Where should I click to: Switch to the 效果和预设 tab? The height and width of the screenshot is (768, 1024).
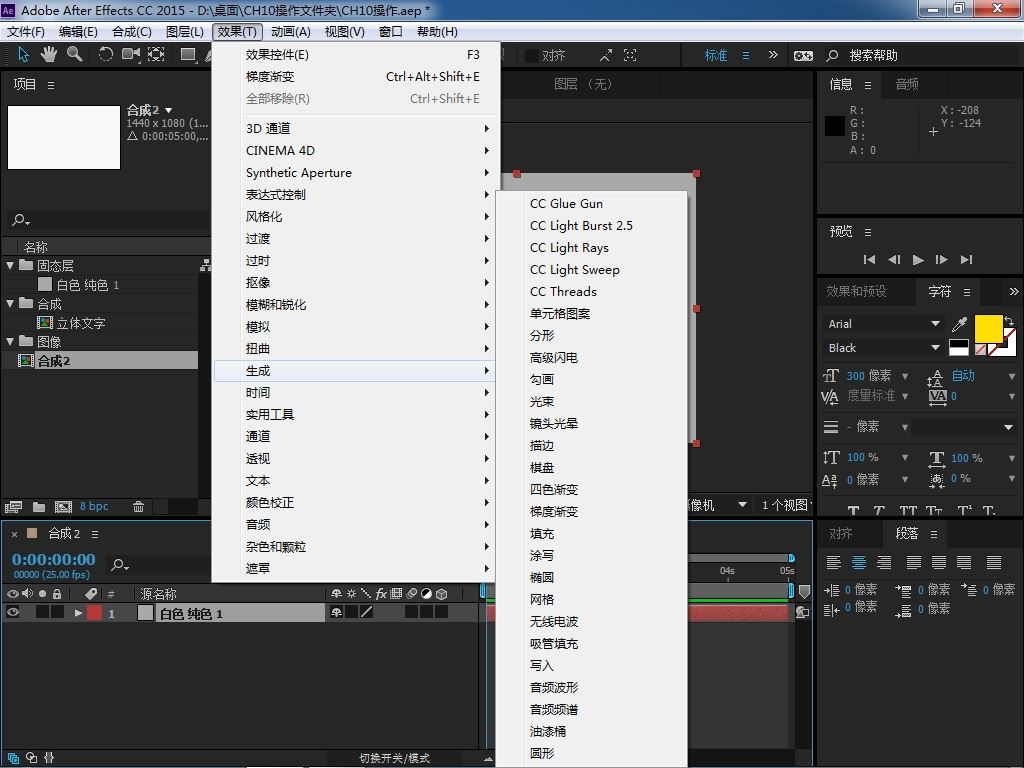point(856,291)
